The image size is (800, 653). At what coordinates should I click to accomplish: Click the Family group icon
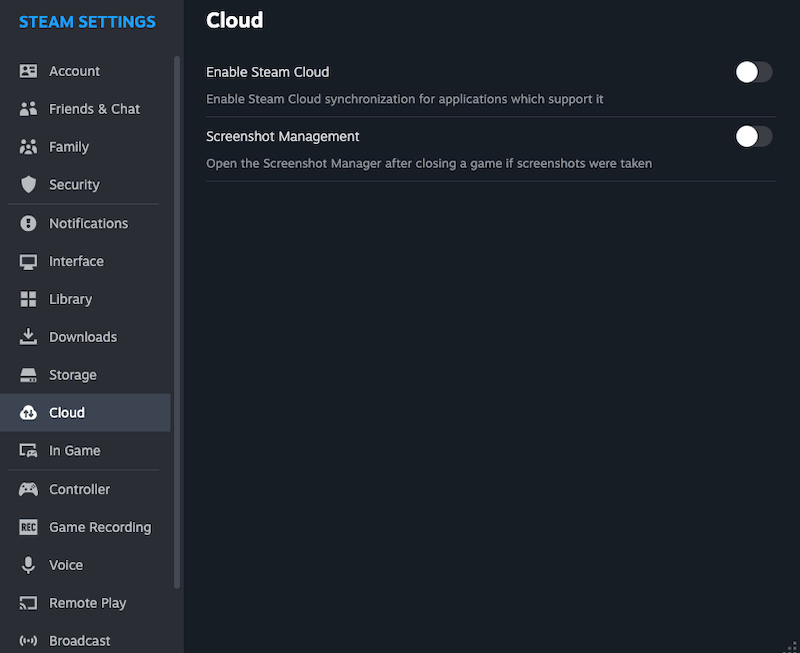[28, 147]
